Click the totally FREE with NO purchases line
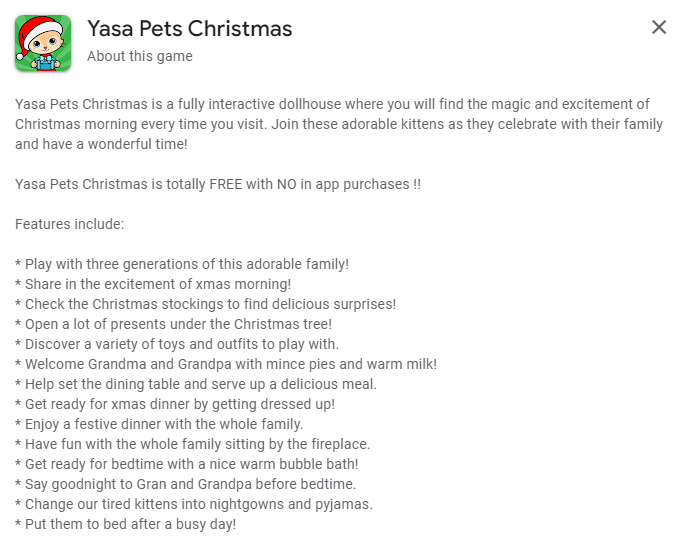This screenshot has width=679, height=548. pos(218,184)
